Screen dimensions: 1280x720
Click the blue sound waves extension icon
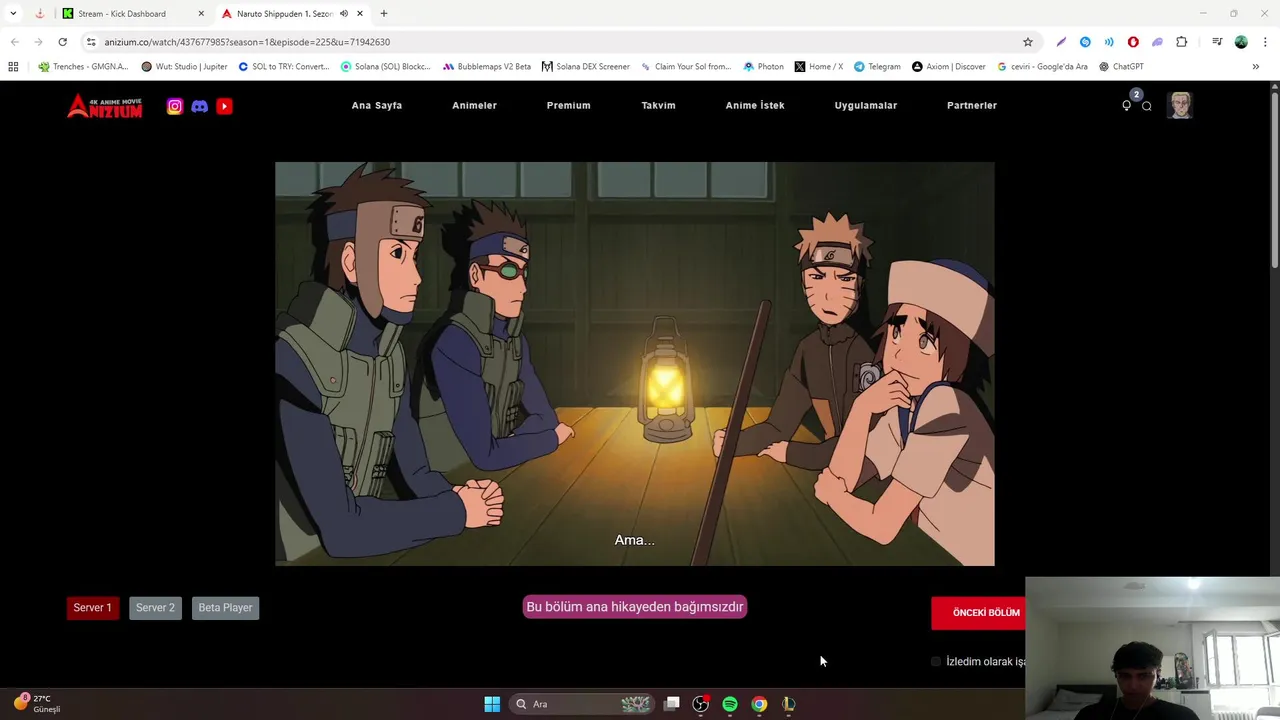[x=1109, y=42]
